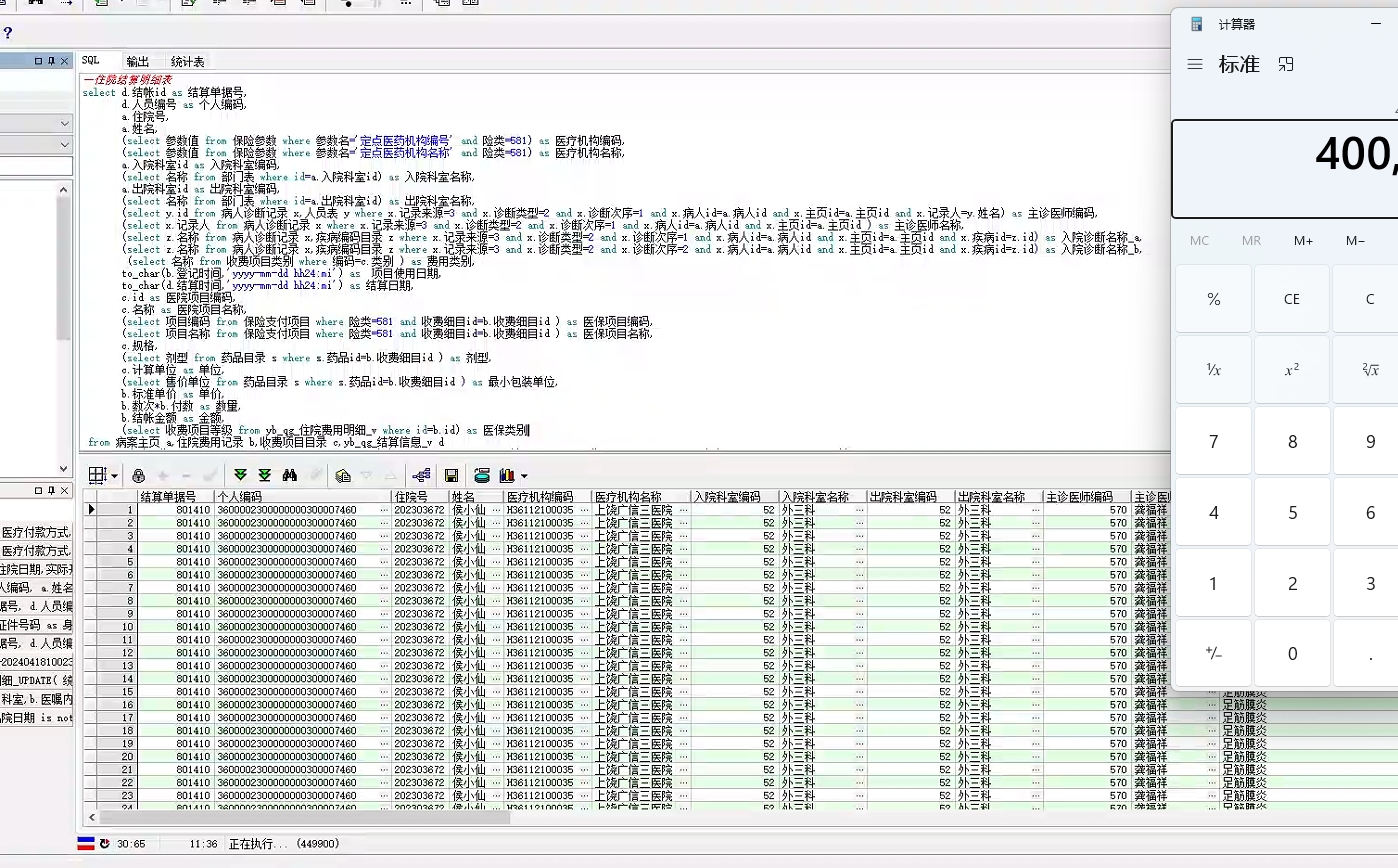
Task: Click the calculator x² button
Action: (1292, 370)
